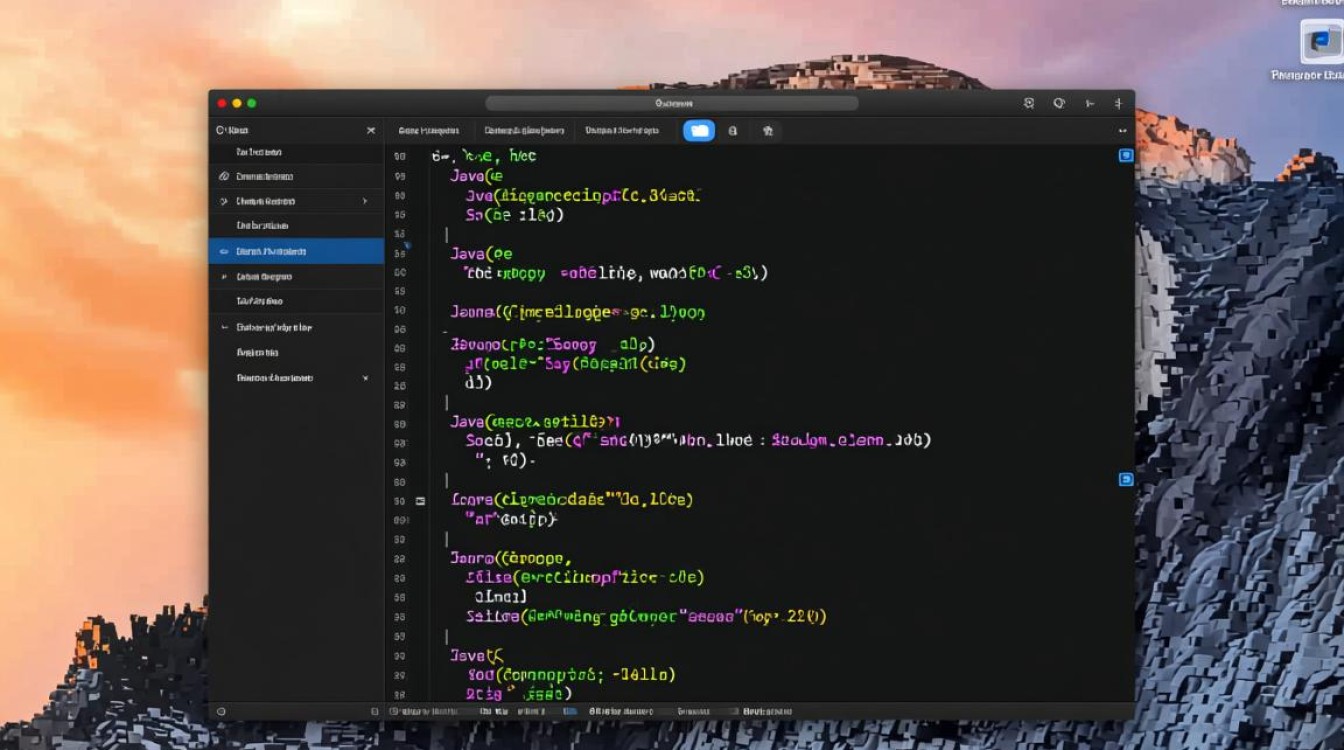The image size is (1344, 750).
Task: Click the lock icon beside the blue folder button
Action: pyautogui.click(x=733, y=130)
